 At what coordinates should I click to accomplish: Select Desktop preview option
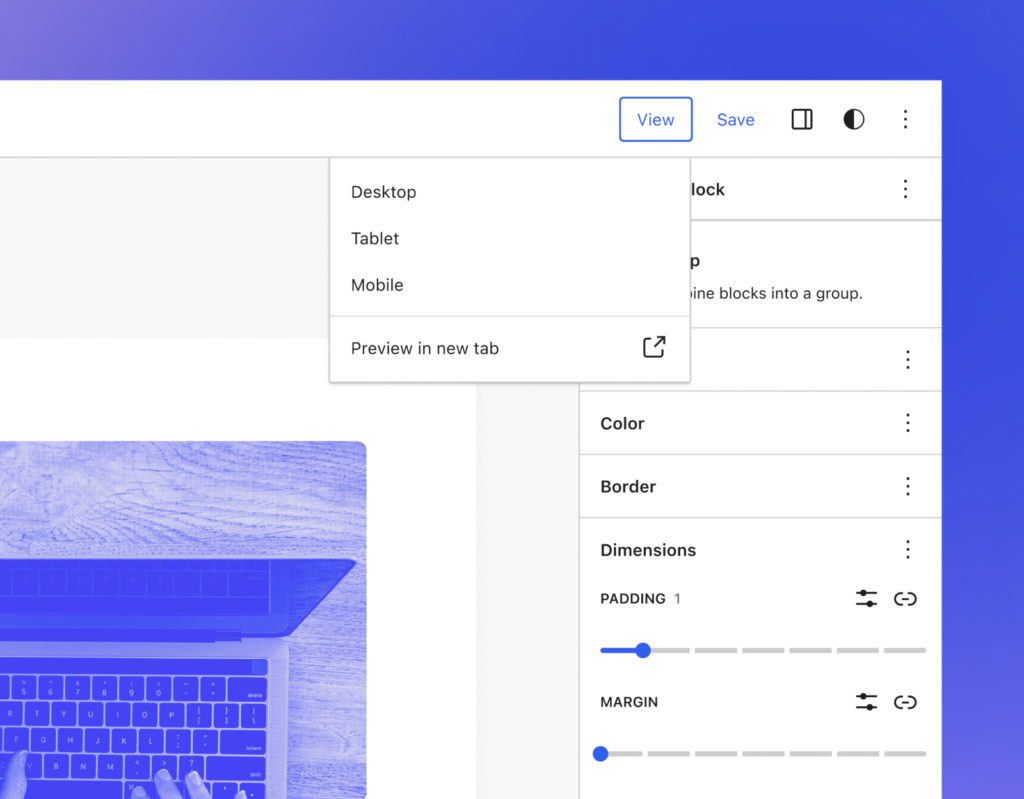click(509, 192)
